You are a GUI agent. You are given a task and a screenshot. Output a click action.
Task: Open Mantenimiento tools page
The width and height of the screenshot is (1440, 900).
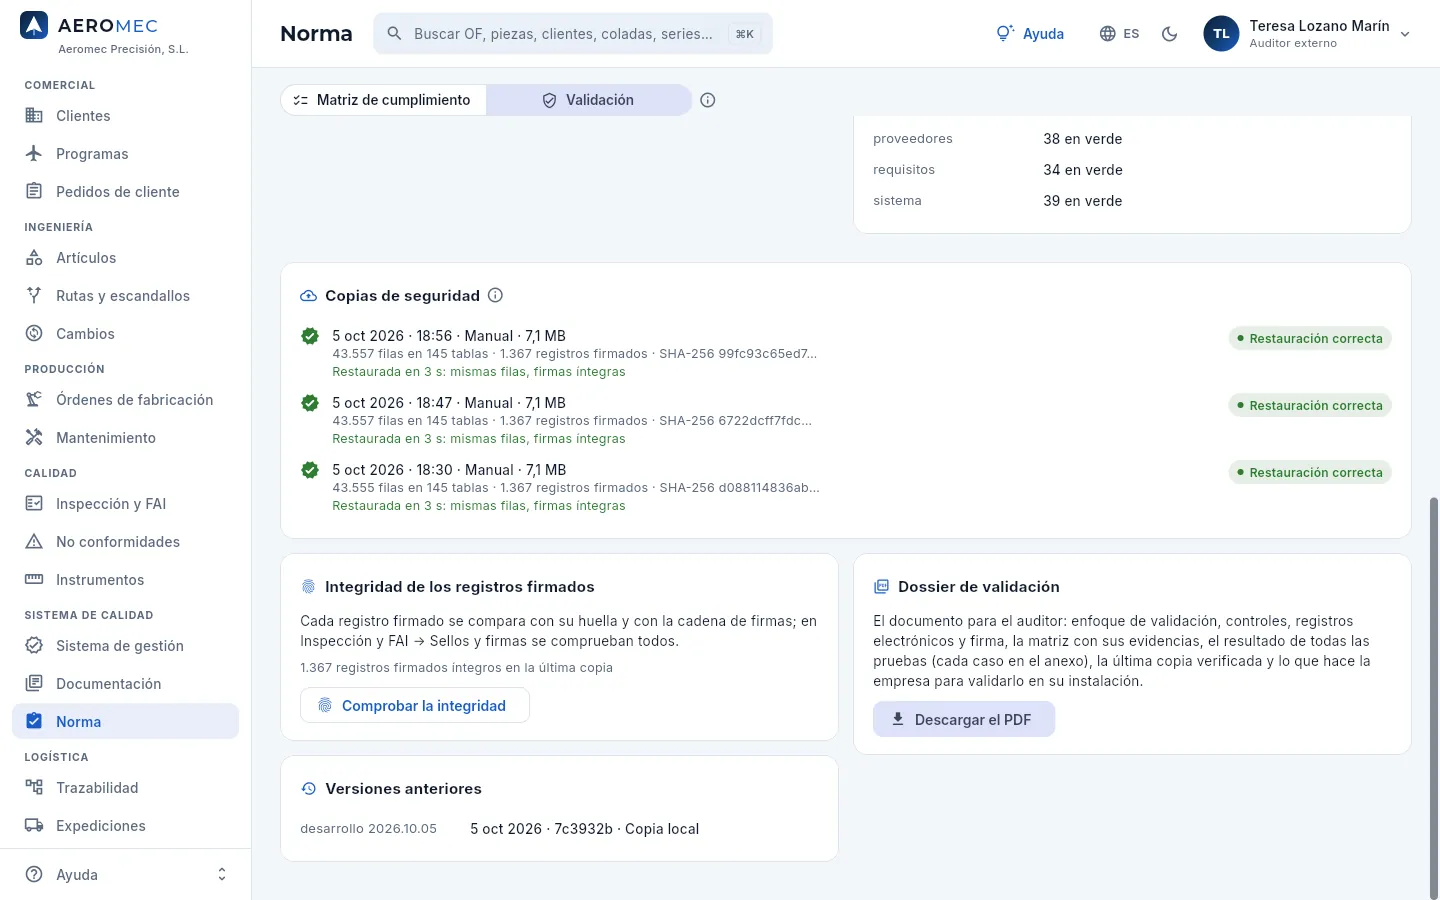(x=125, y=438)
